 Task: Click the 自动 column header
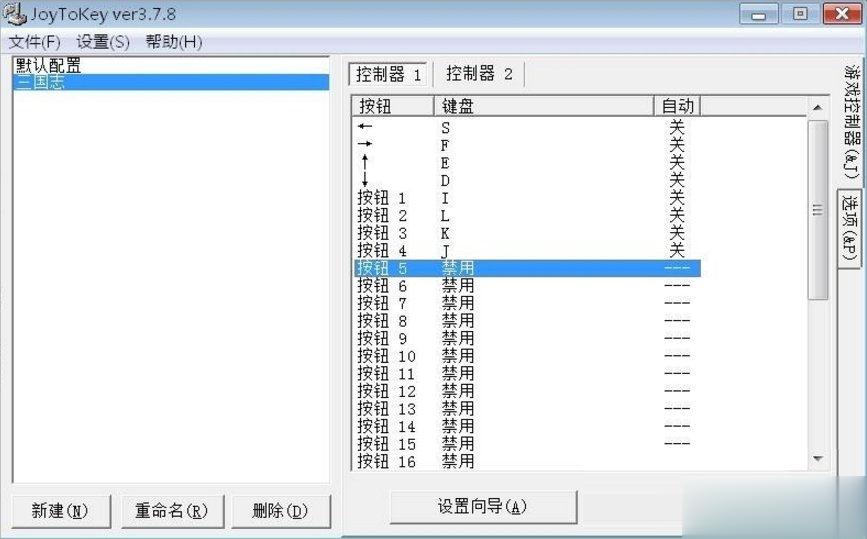[678, 106]
